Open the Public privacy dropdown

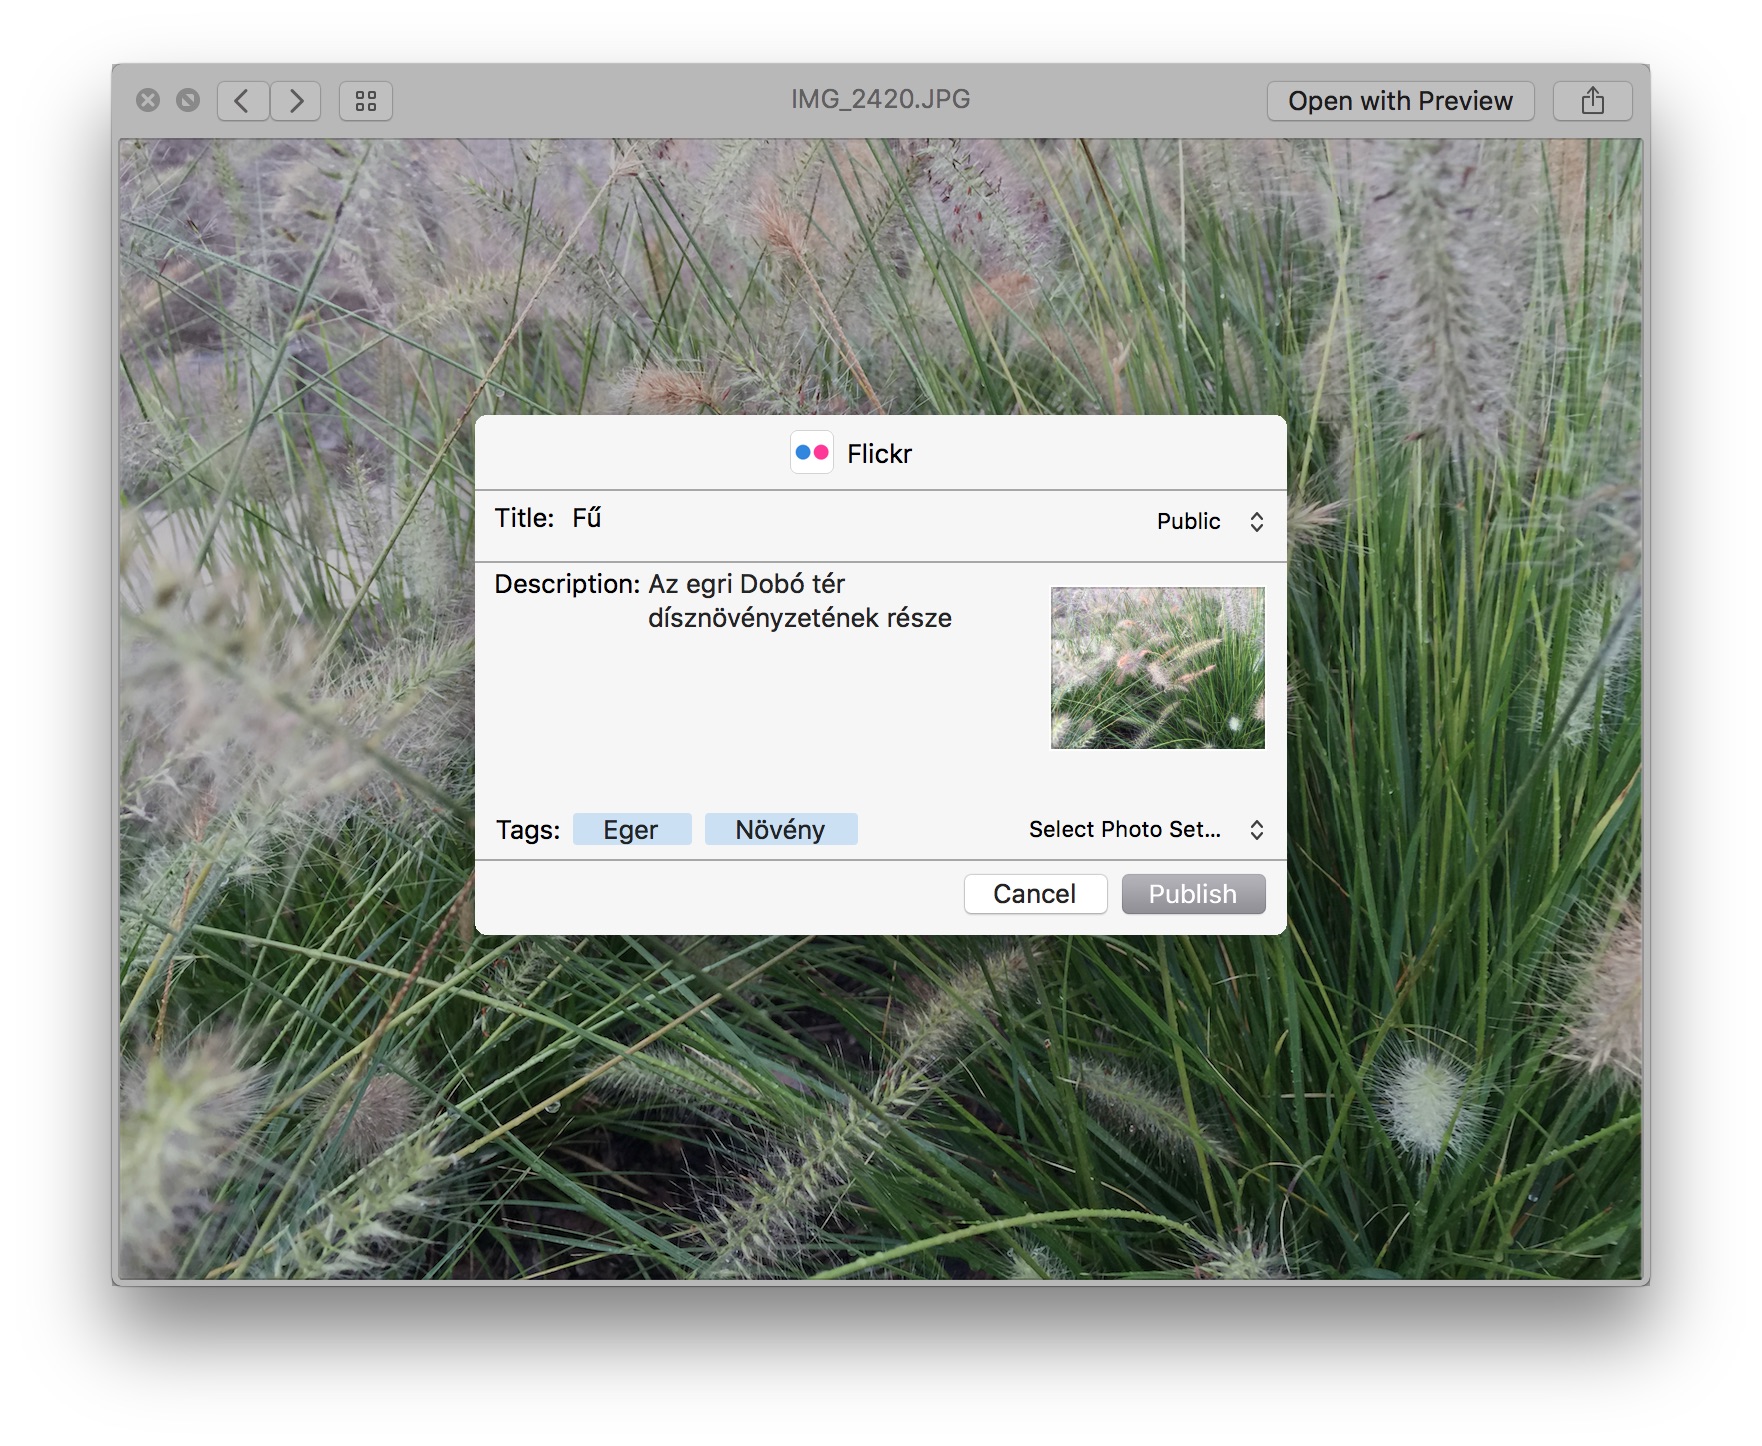1210,521
